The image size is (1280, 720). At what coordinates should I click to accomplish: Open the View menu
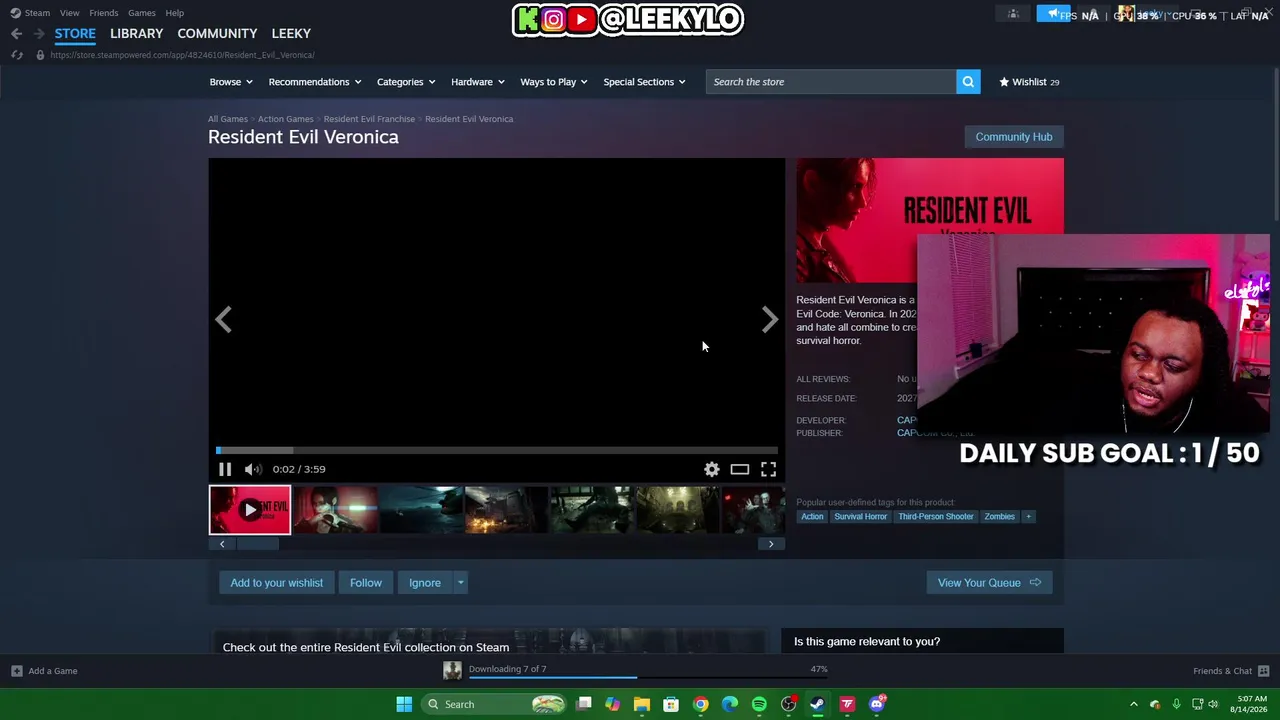pos(69,13)
